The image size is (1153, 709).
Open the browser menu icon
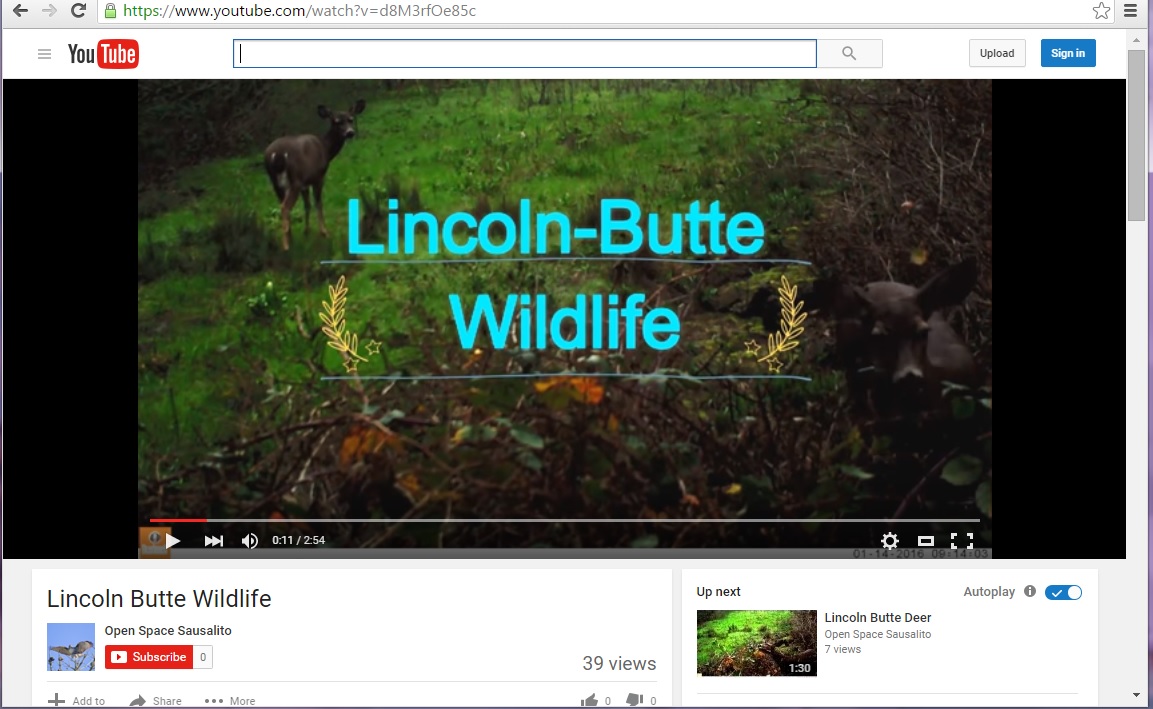pos(1133,11)
